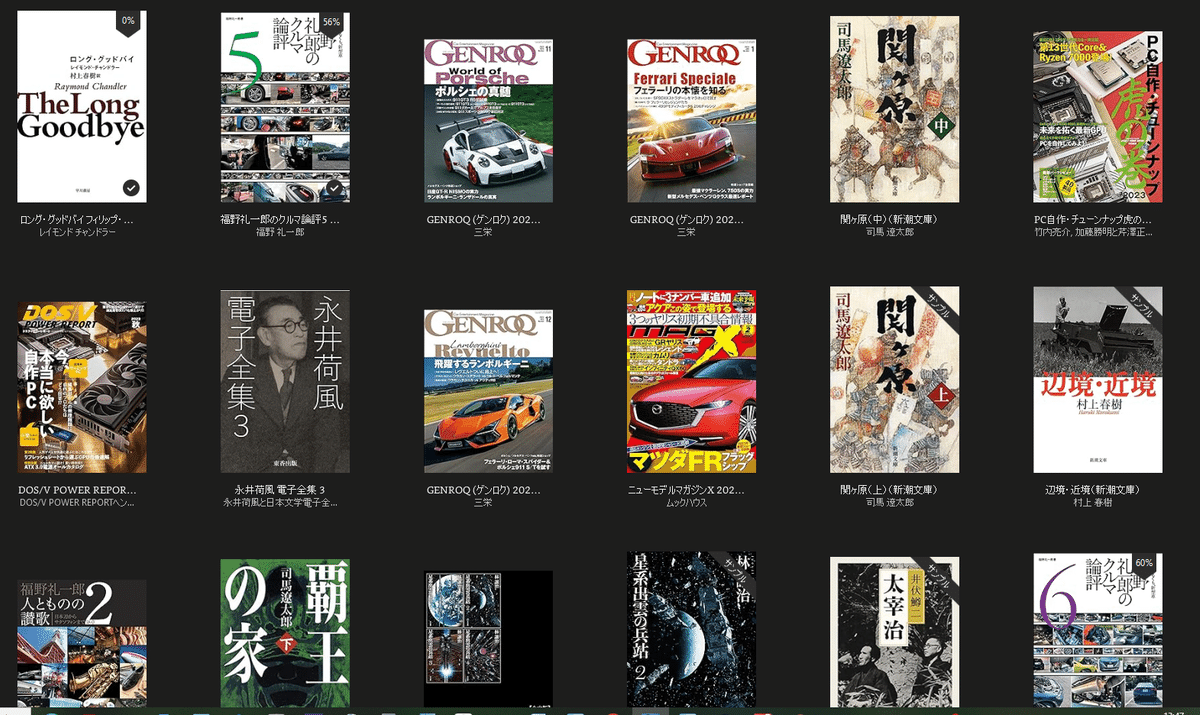Click author text DOS/V POWER REPORTヘン...
The width and height of the screenshot is (1200, 715).
point(77,503)
